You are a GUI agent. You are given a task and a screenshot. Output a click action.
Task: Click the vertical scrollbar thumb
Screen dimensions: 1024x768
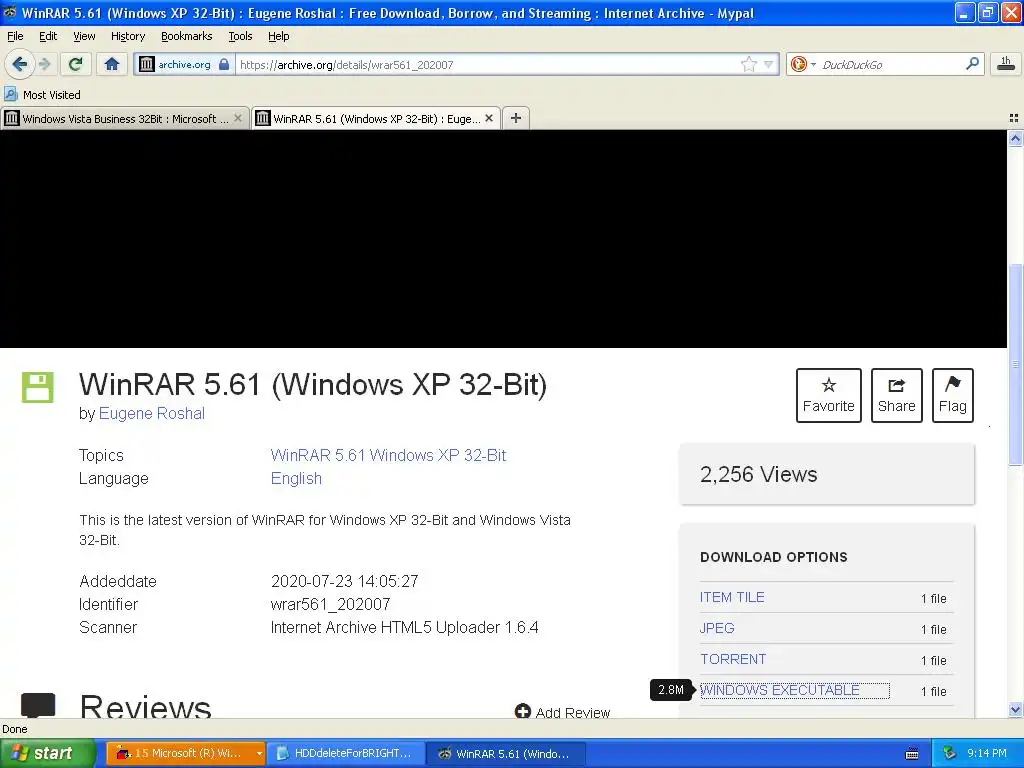[x=1015, y=364]
